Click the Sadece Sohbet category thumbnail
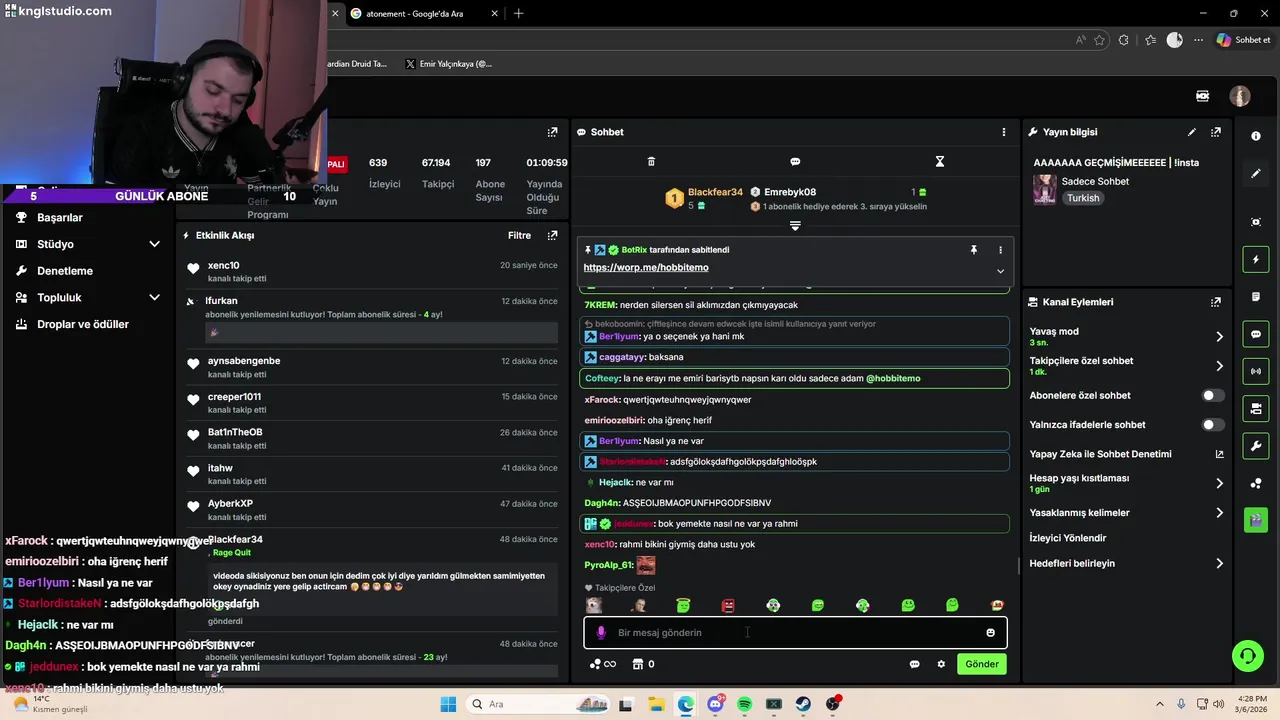 pos(1045,190)
